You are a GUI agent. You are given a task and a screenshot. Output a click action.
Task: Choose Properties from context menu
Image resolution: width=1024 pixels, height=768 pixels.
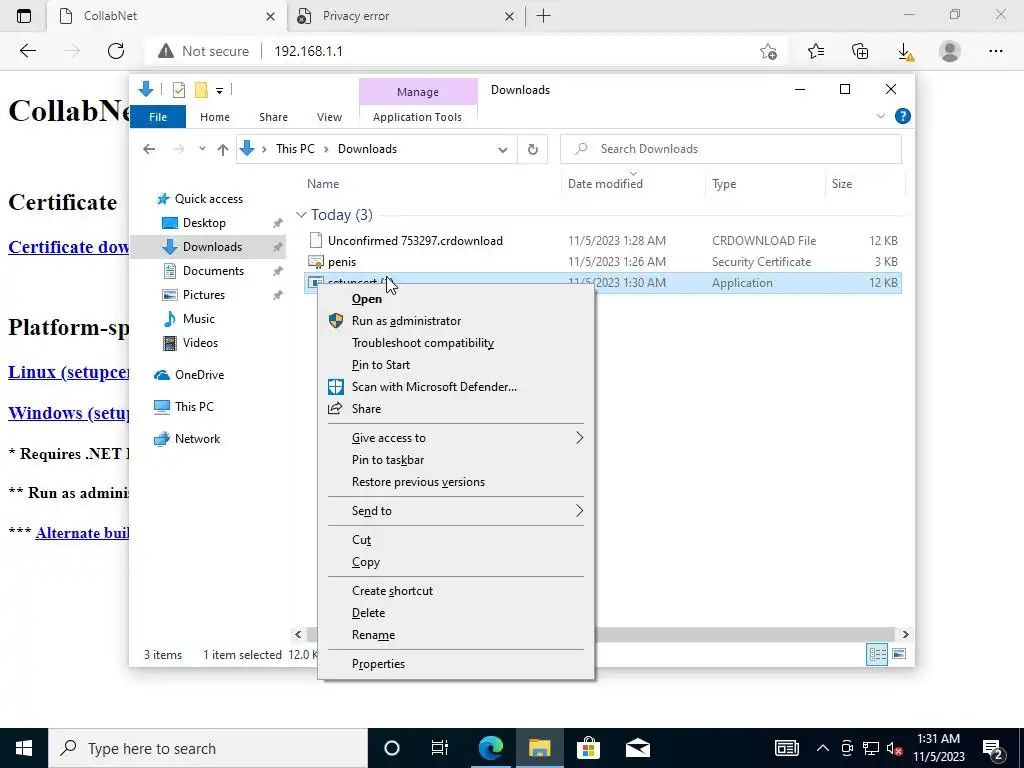pos(456,664)
